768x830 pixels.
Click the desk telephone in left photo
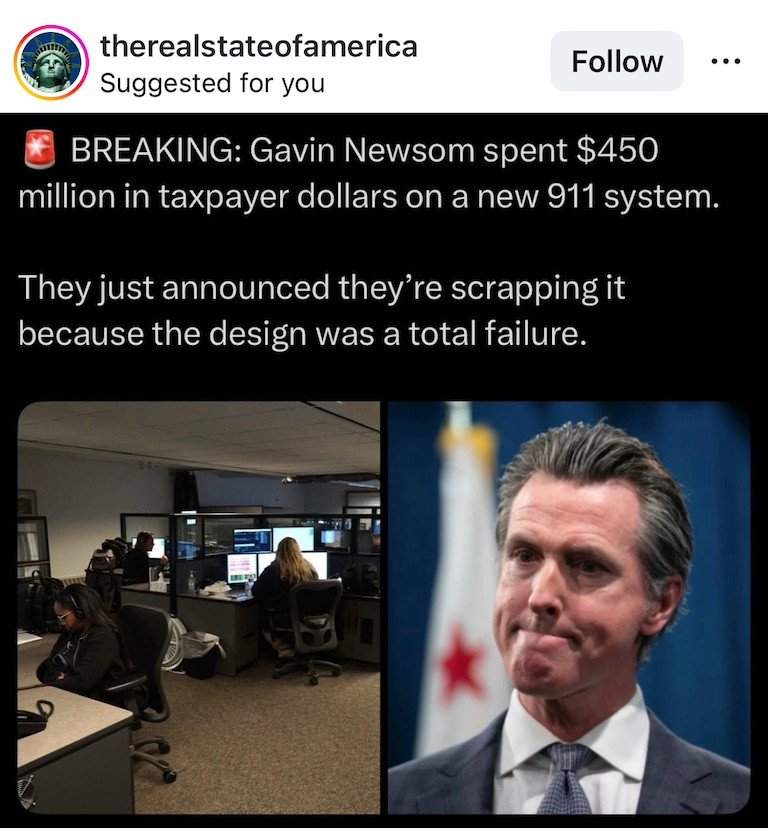[x=33, y=718]
